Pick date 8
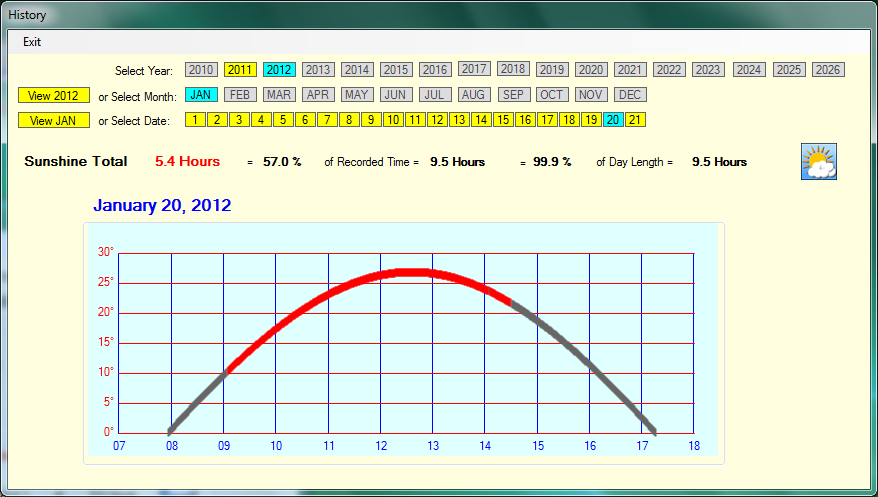878x497 pixels. point(349,120)
